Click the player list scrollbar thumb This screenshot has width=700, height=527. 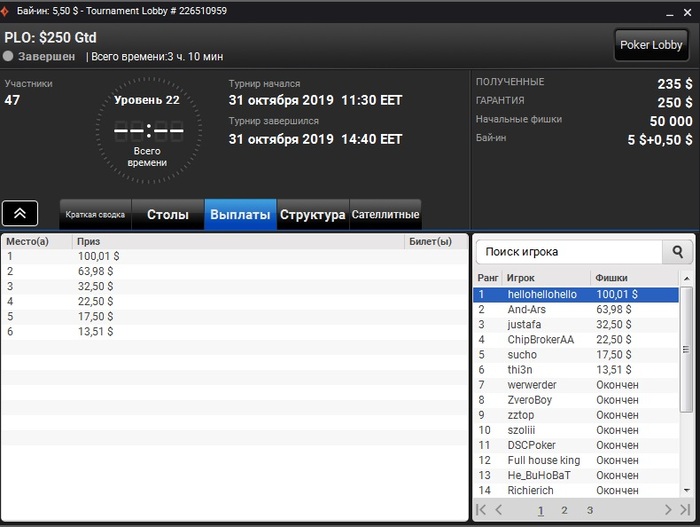coord(686,350)
